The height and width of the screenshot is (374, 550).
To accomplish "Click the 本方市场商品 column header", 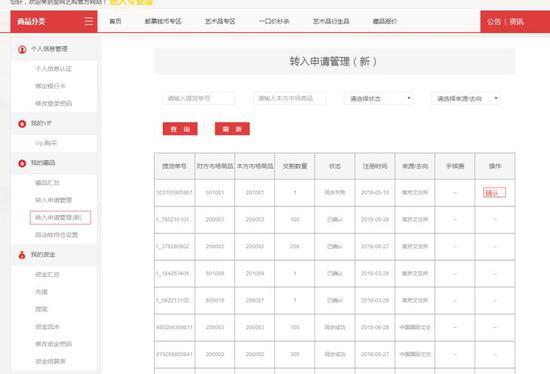I will (255, 166).
